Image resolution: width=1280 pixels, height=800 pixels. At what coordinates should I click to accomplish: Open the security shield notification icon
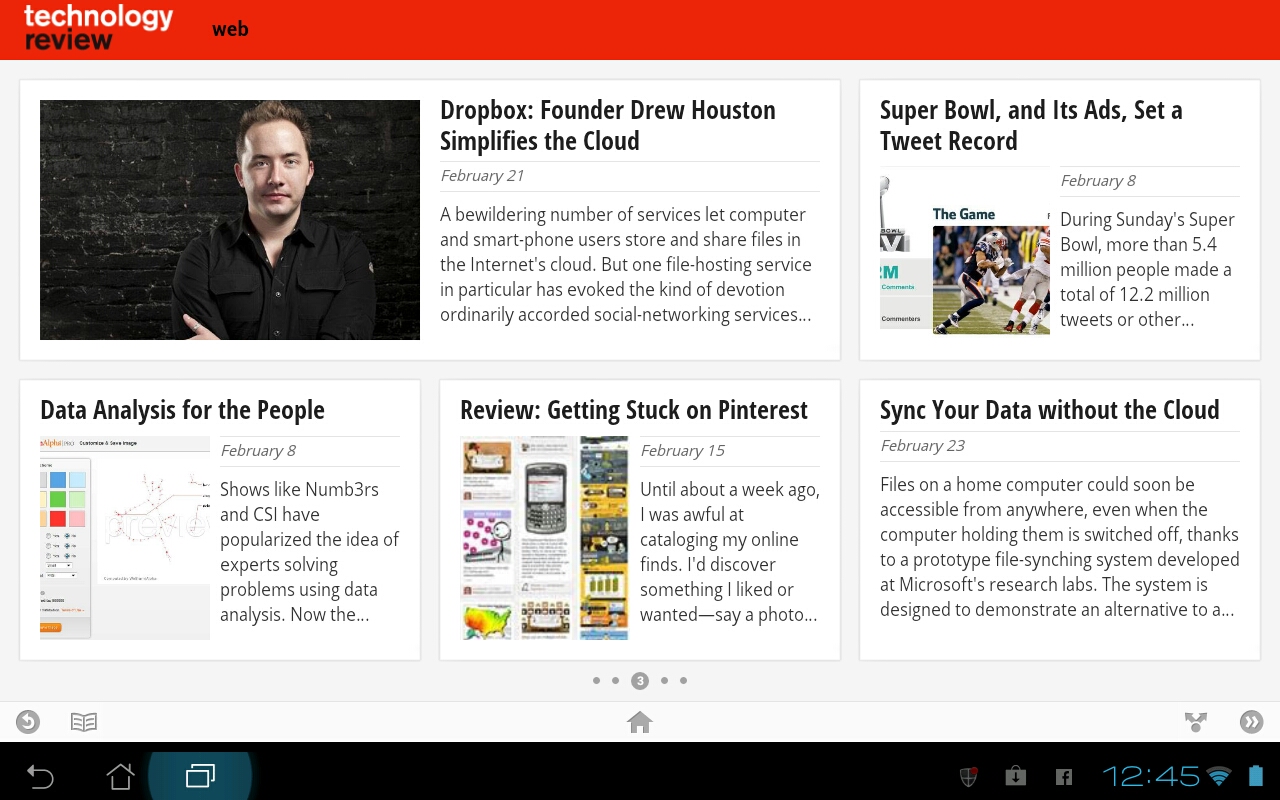(x=968, y=776)
